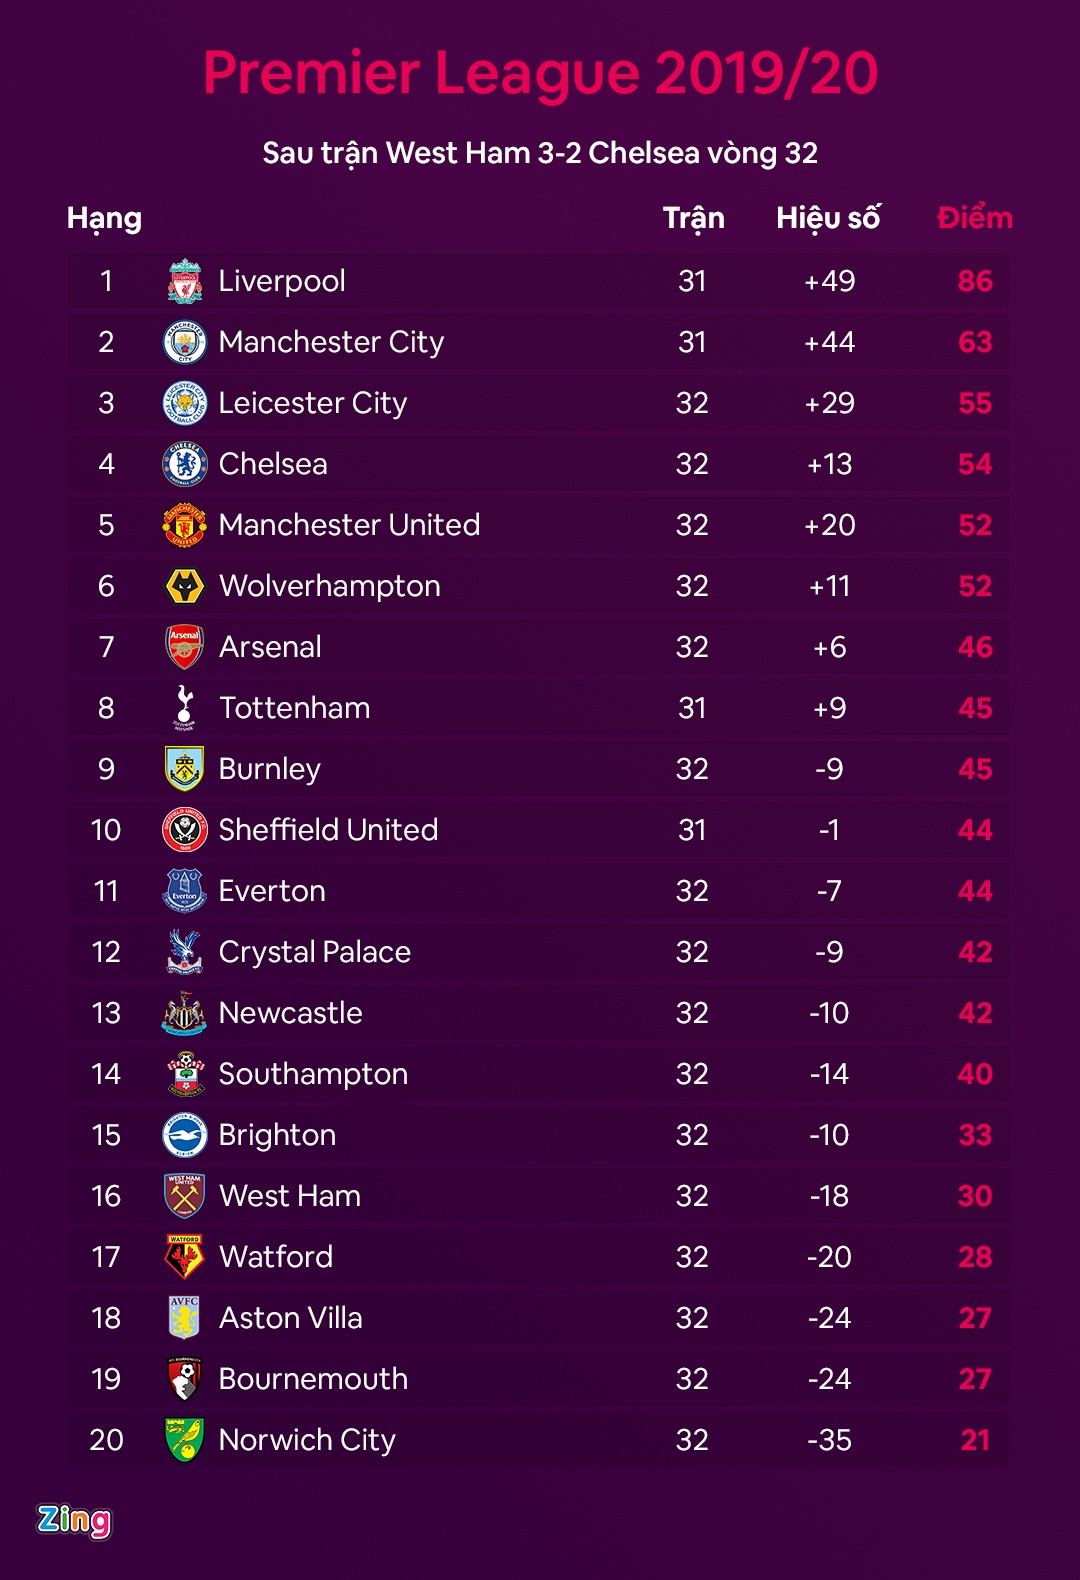Click the Premier League 2019/20 title
1080x1580 pixels.
click(x=540, y=73)
